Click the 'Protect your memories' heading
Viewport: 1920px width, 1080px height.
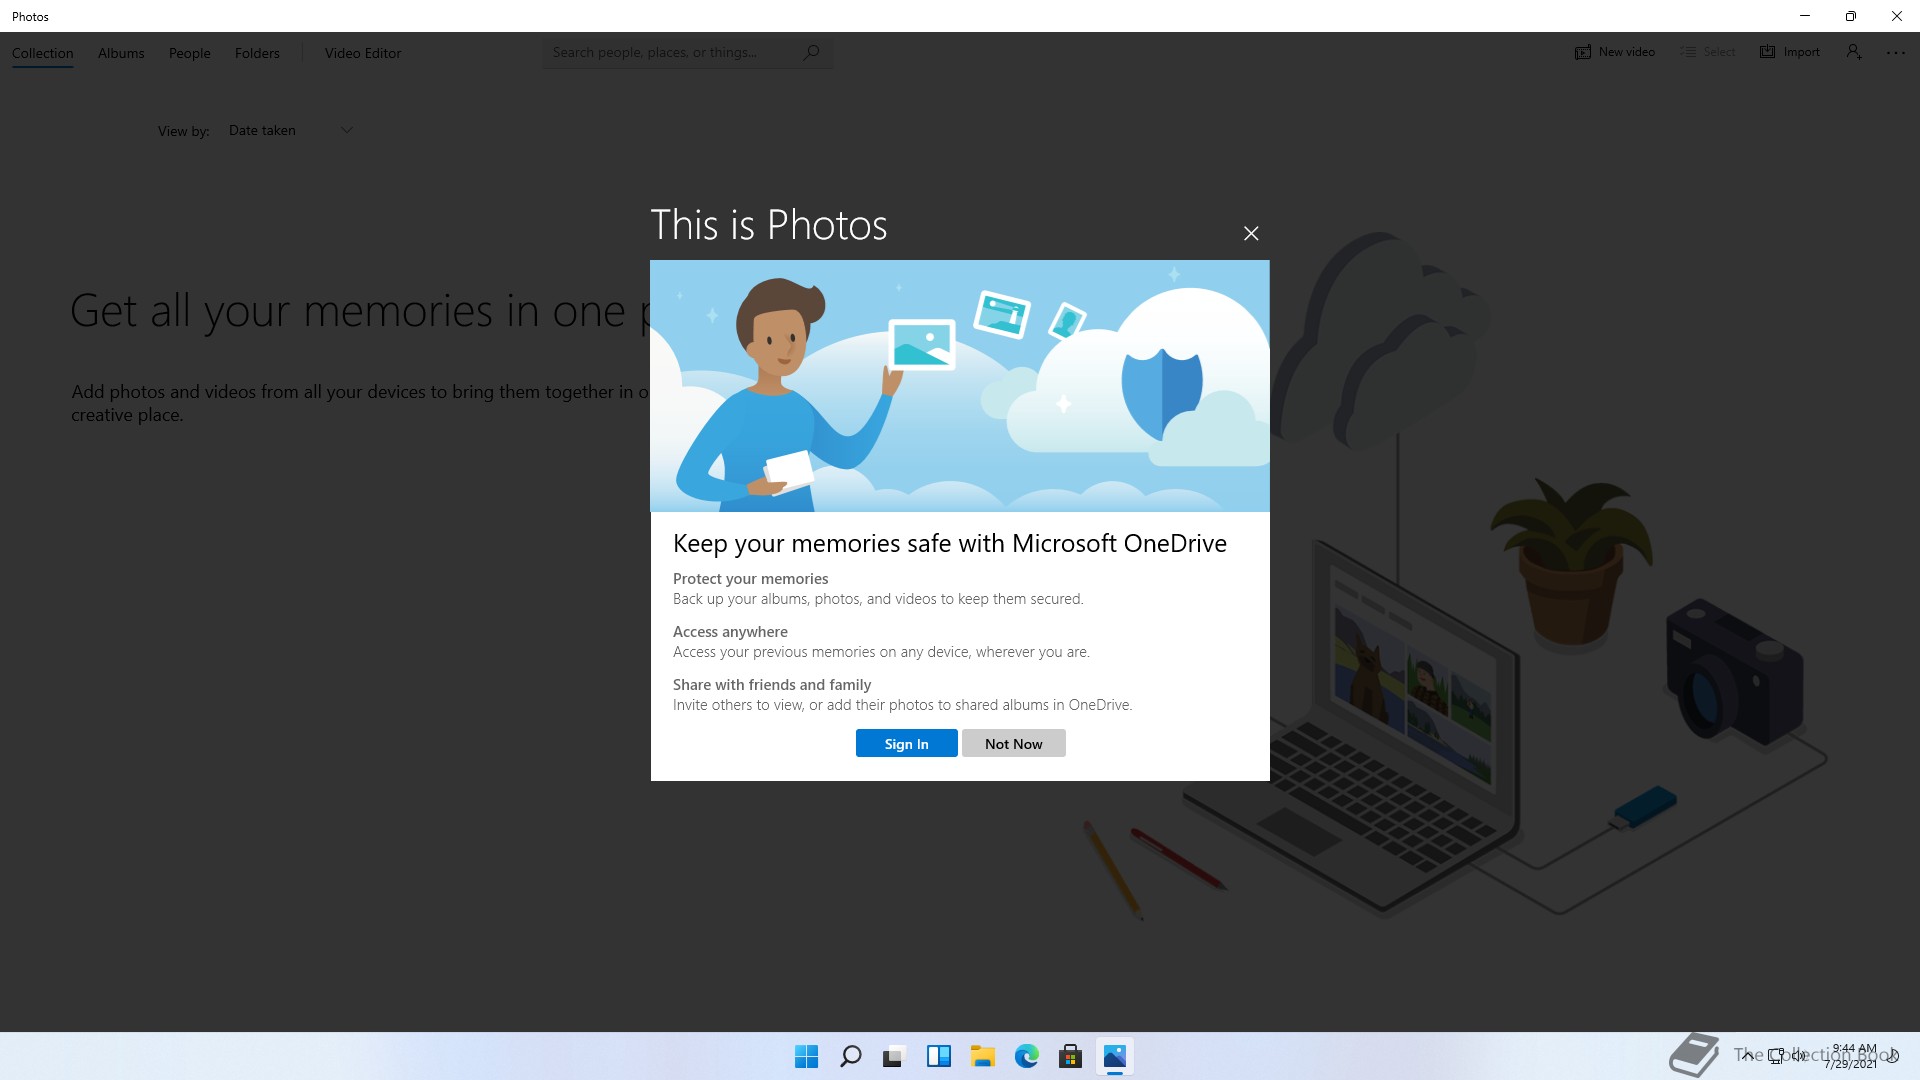[x=750, y=578]
